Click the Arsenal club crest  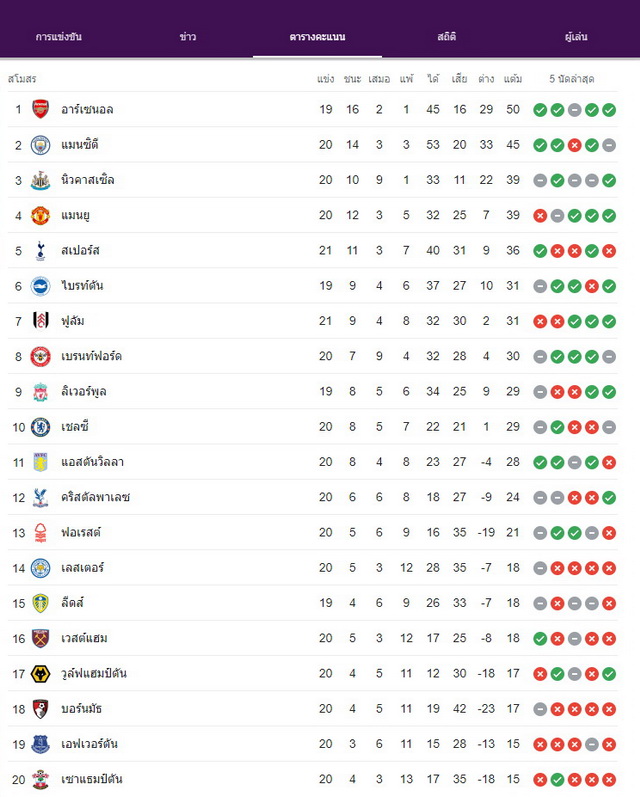(40, 109)
